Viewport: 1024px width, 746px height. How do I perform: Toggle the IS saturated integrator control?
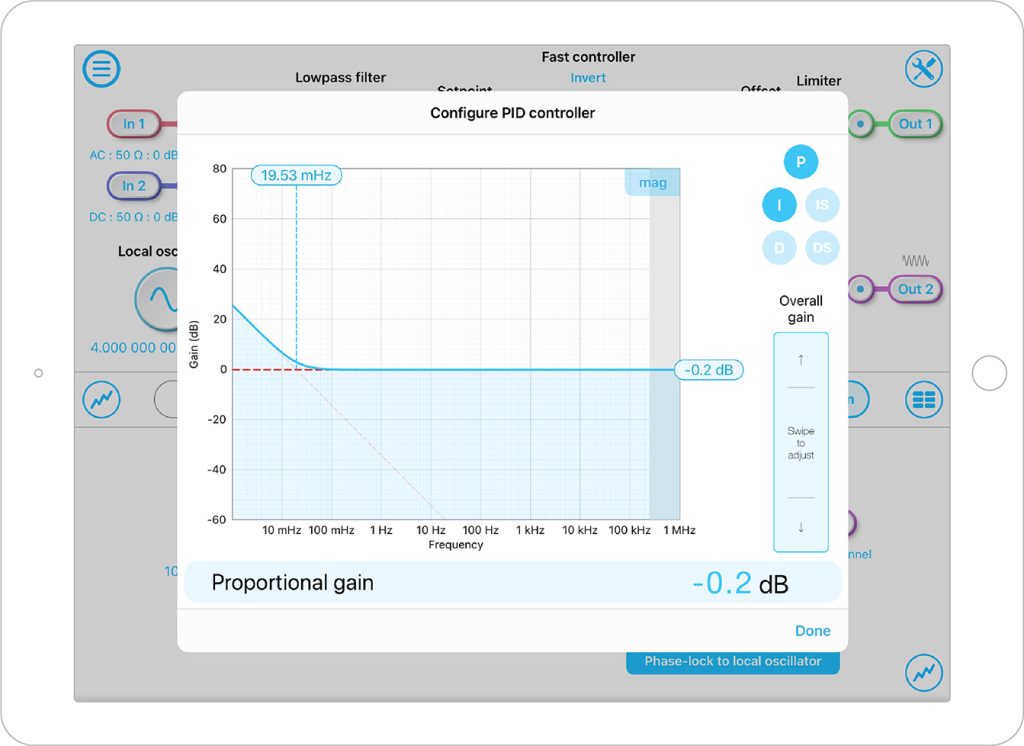pos(822,204)
